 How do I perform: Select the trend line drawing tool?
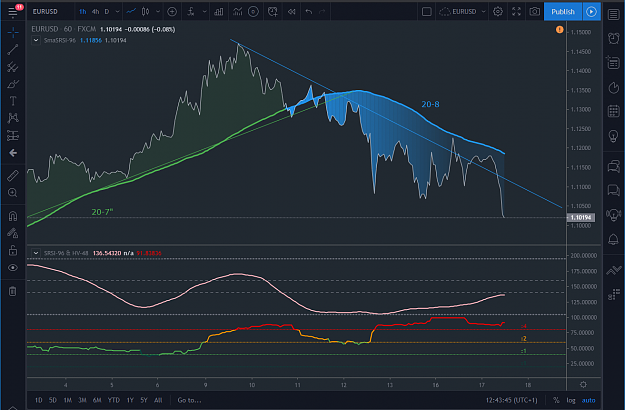(13, 50)
